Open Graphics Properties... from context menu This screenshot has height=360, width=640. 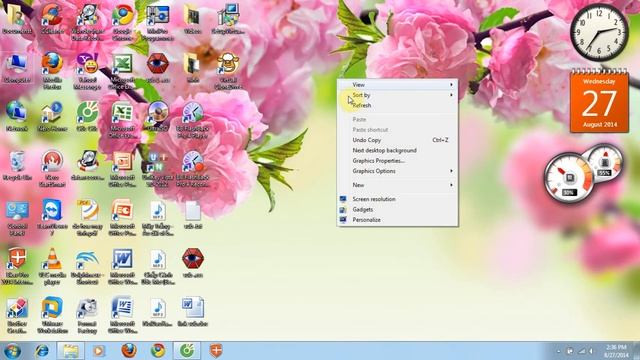(397, 161)
